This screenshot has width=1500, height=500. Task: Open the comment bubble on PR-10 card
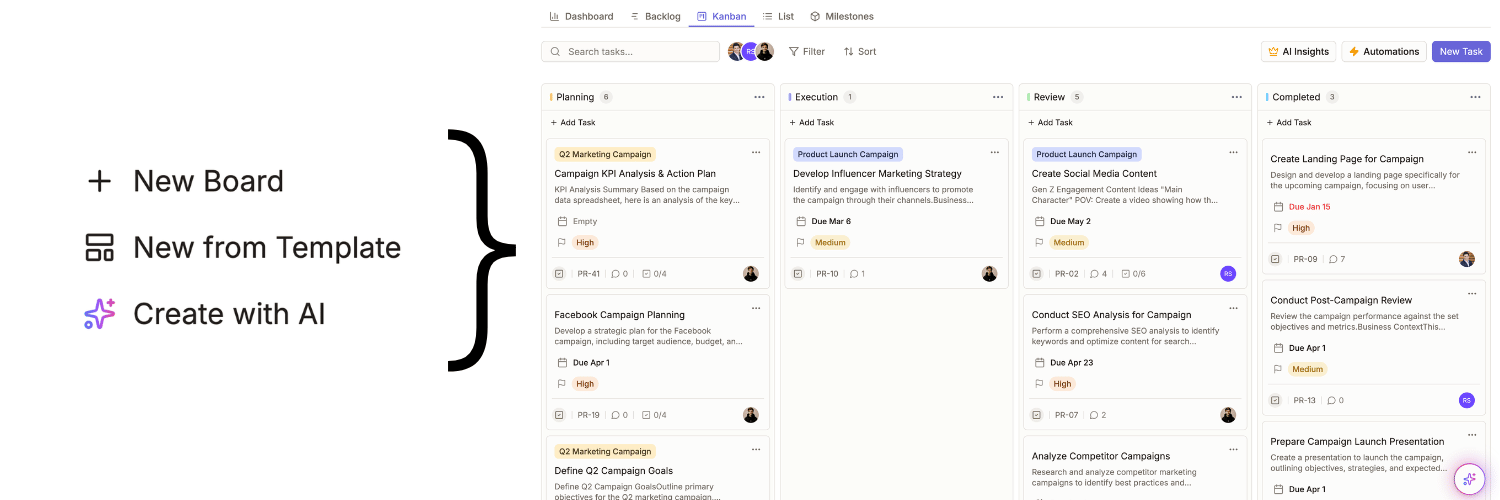click(x=854, y=273)
